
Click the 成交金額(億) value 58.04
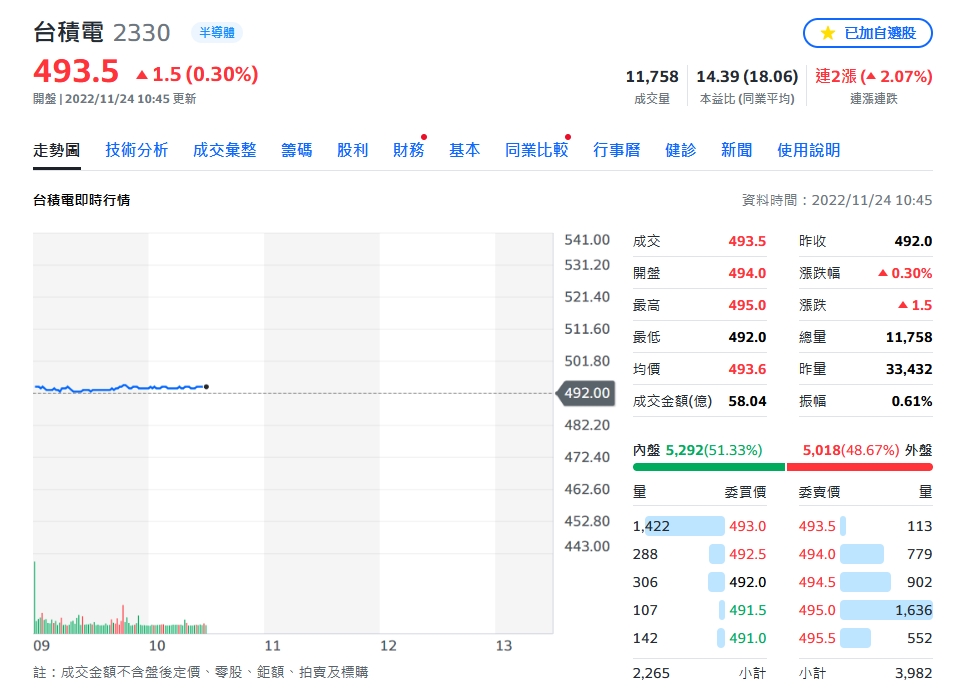click(x=747, y=401)
